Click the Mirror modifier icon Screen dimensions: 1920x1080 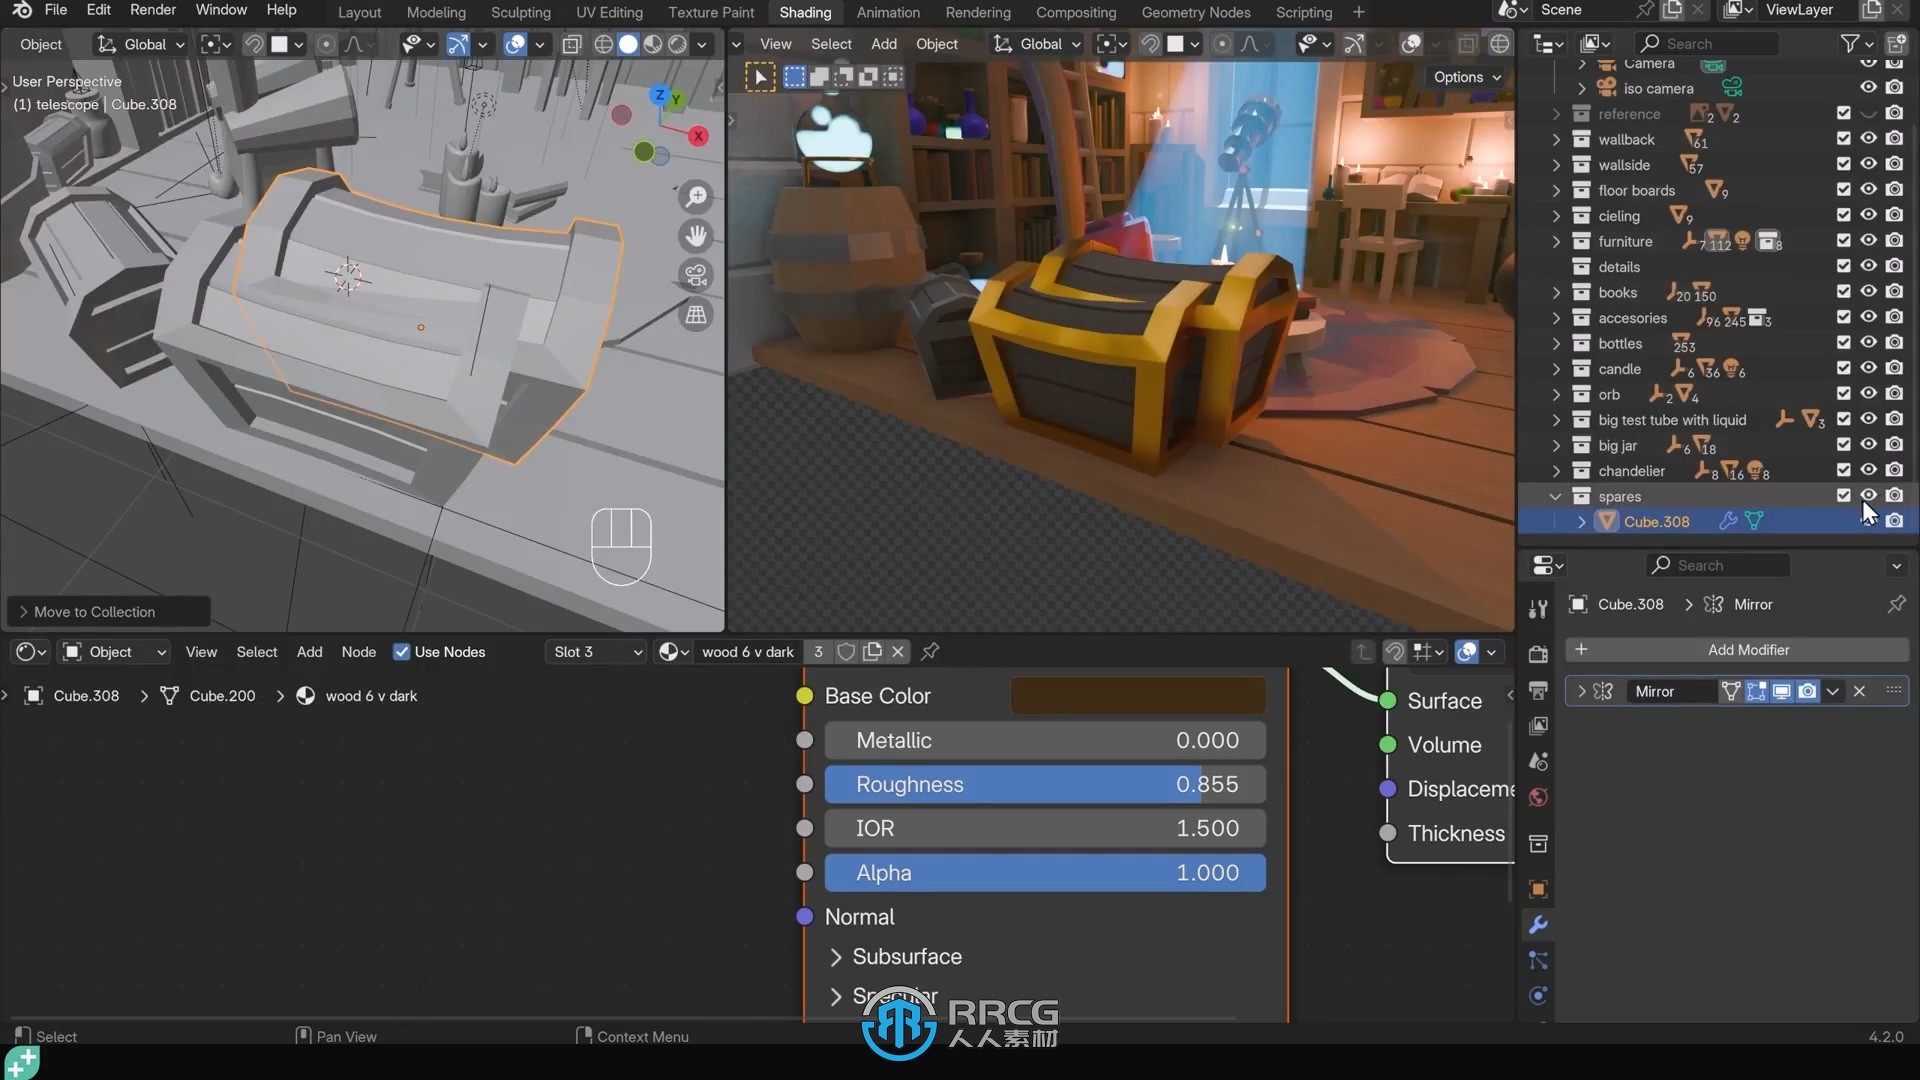click(1604, 691)
